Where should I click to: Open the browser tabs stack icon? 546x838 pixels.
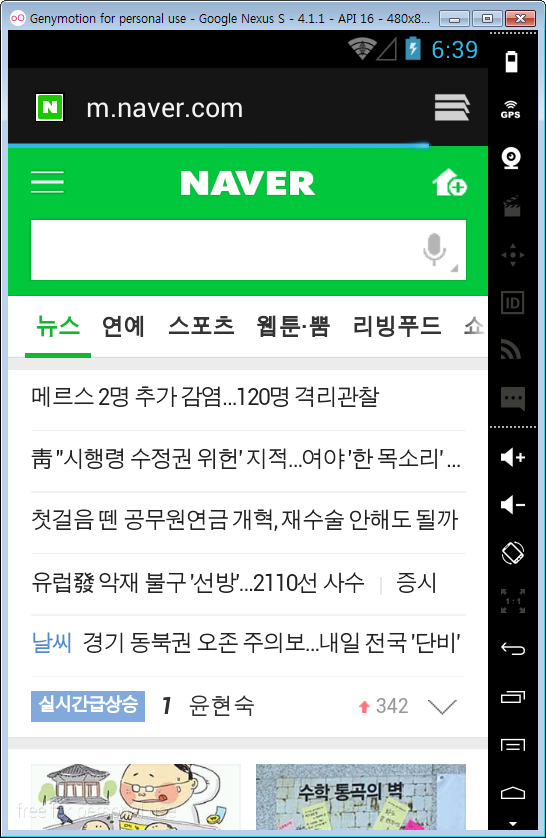point(452,108)
